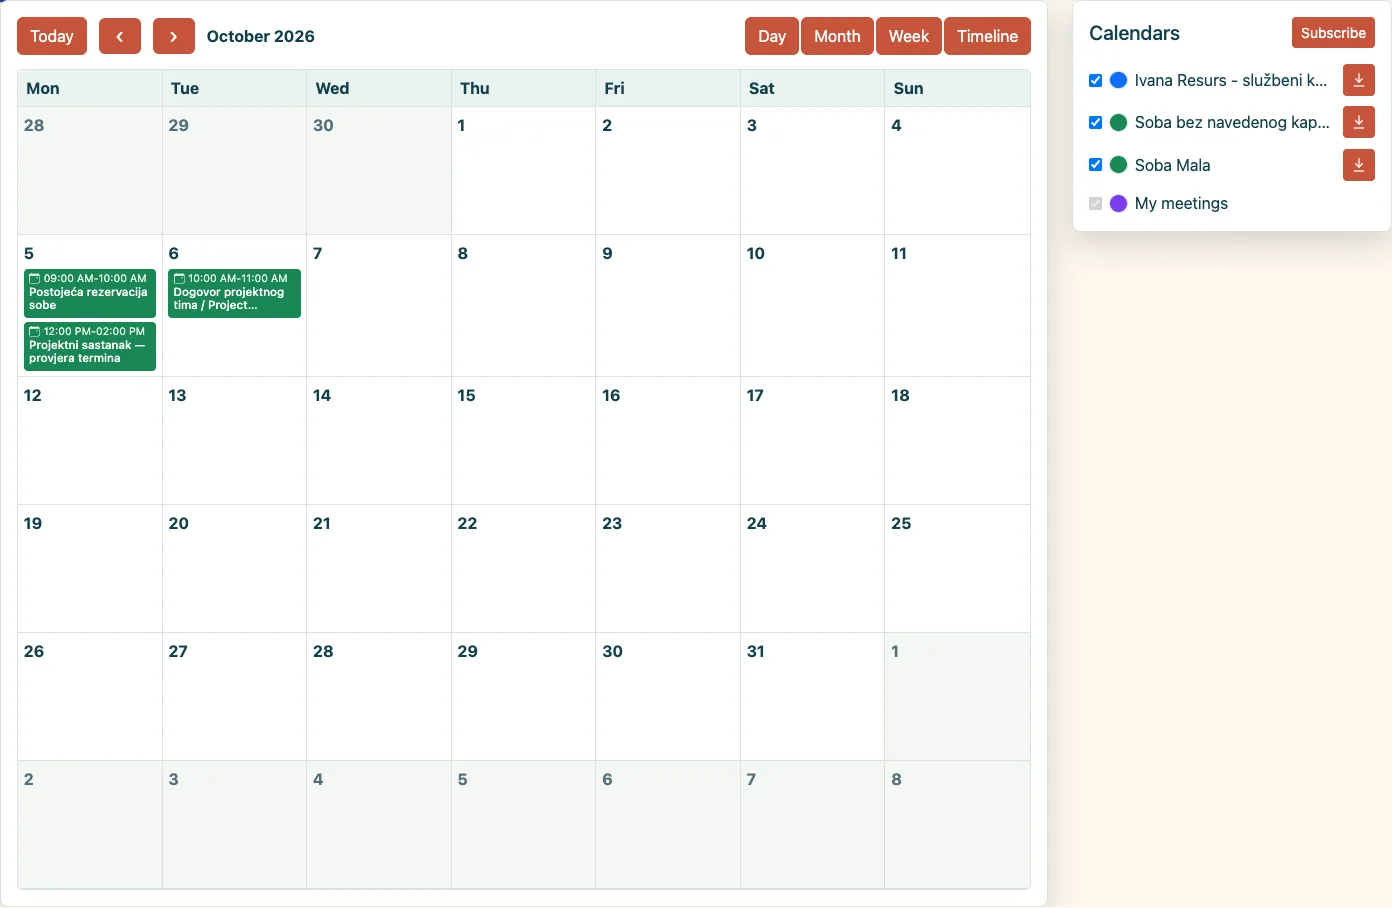The height and width of the screenshot is (908, 1392).
Task: Switch to Week view
Action: (x=909, y=36)
